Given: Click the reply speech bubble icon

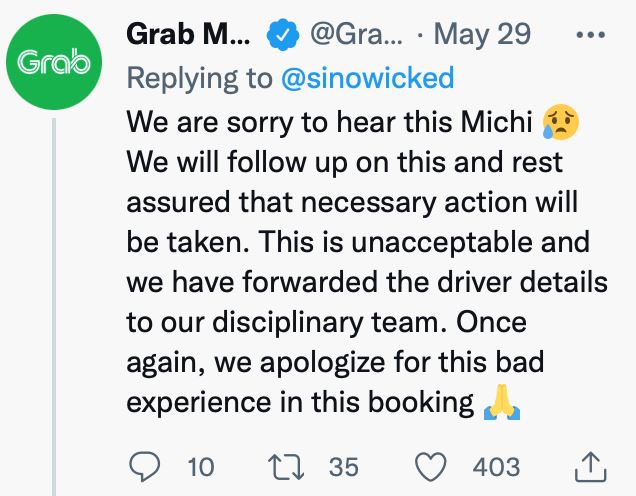Looking at the screenshot, I should [146, 465].
